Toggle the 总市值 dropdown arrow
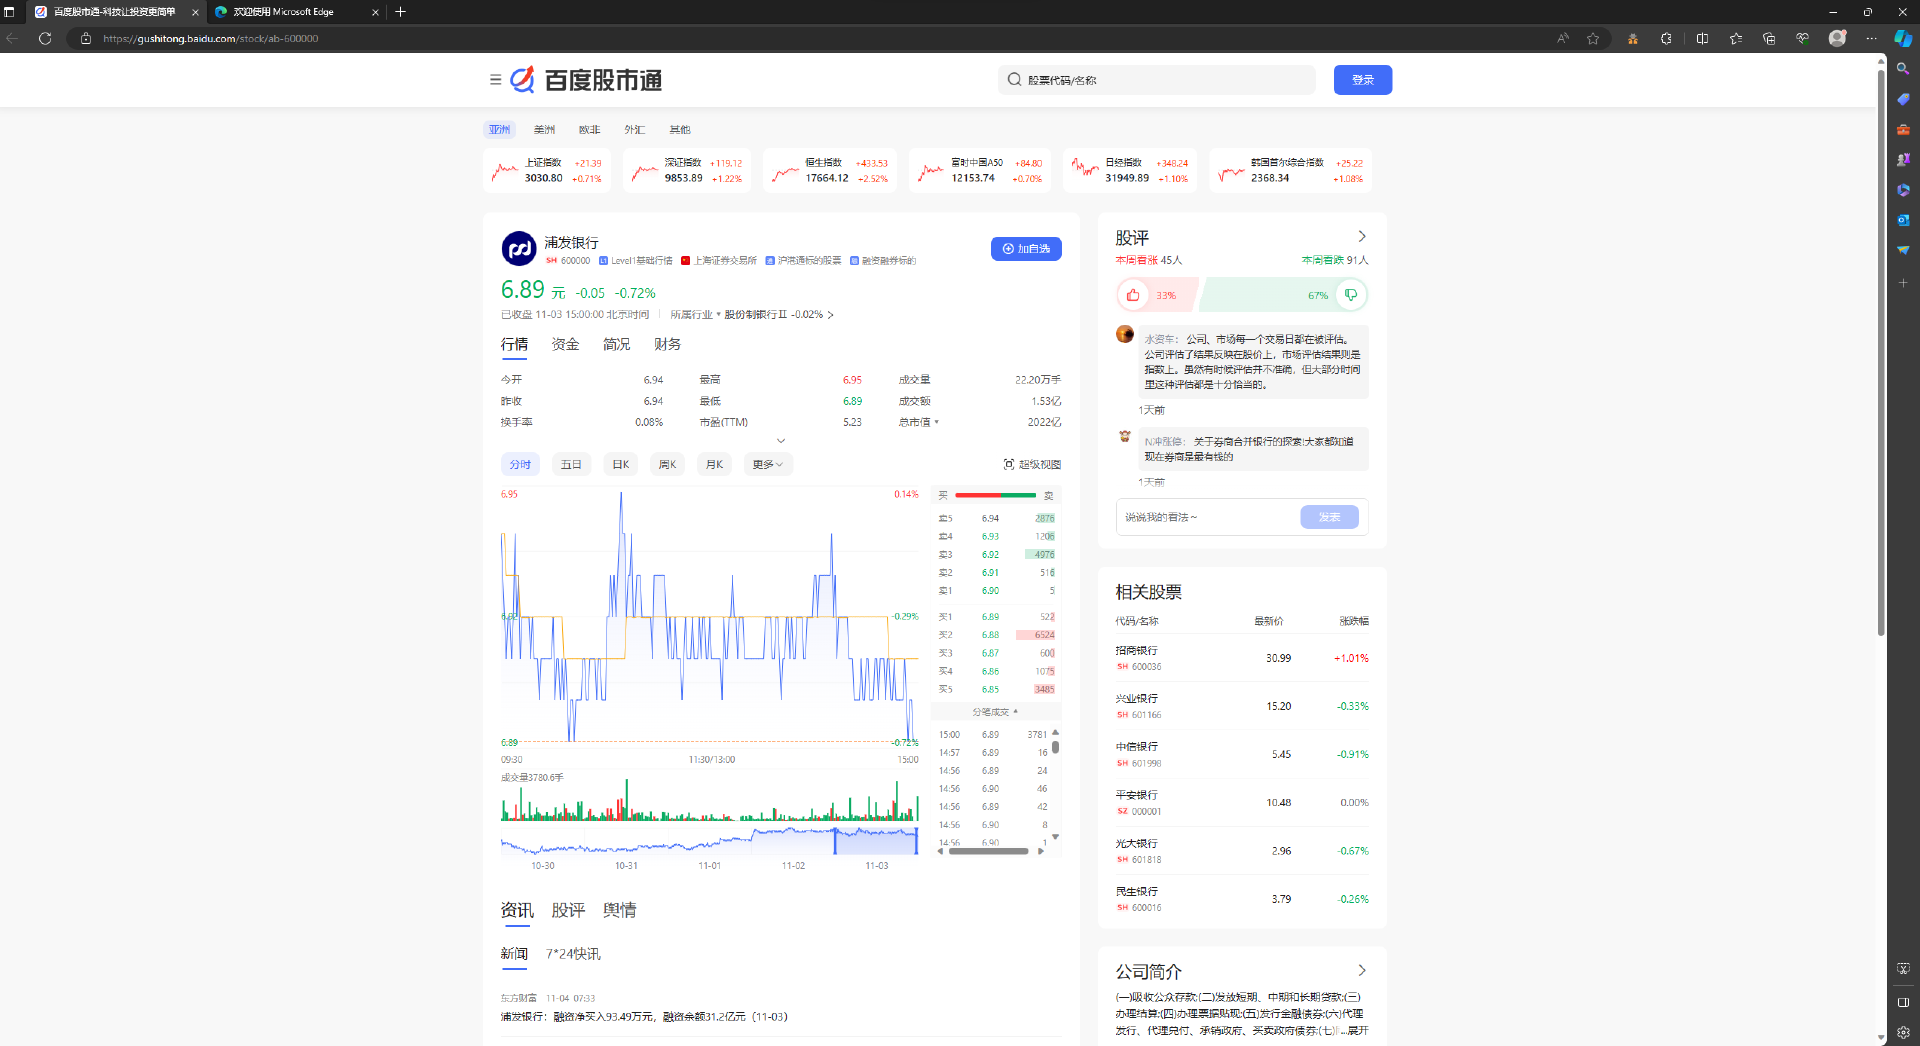Viewport: 1920px width, 1046px height. [x=937, y=422]
